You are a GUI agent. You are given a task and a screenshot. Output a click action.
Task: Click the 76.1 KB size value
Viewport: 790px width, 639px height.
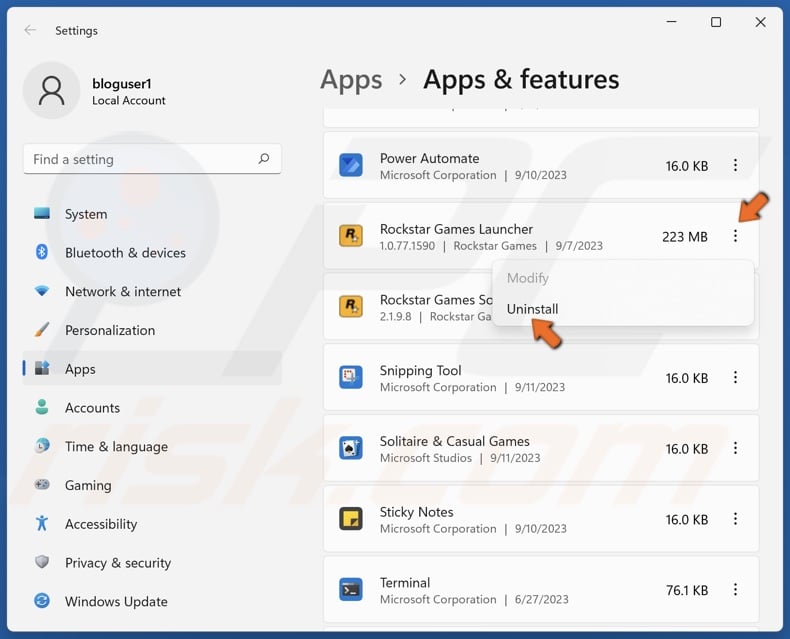click(687, 590)
